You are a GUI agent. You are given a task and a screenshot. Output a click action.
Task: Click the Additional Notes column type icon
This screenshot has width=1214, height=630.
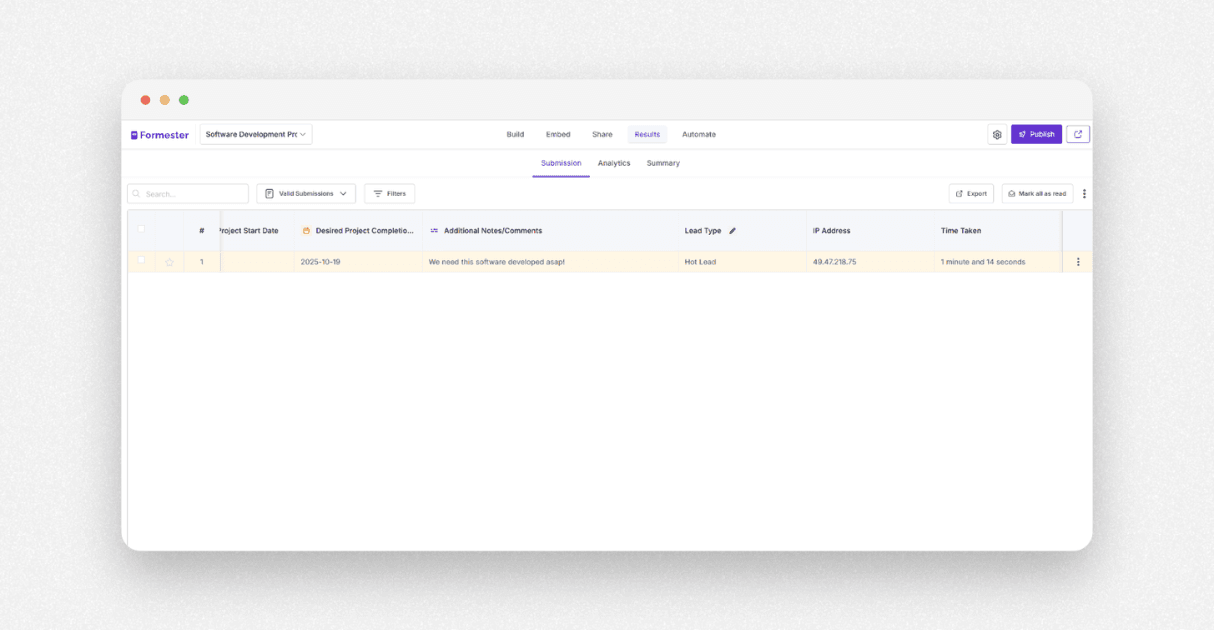tap(434, 231)
